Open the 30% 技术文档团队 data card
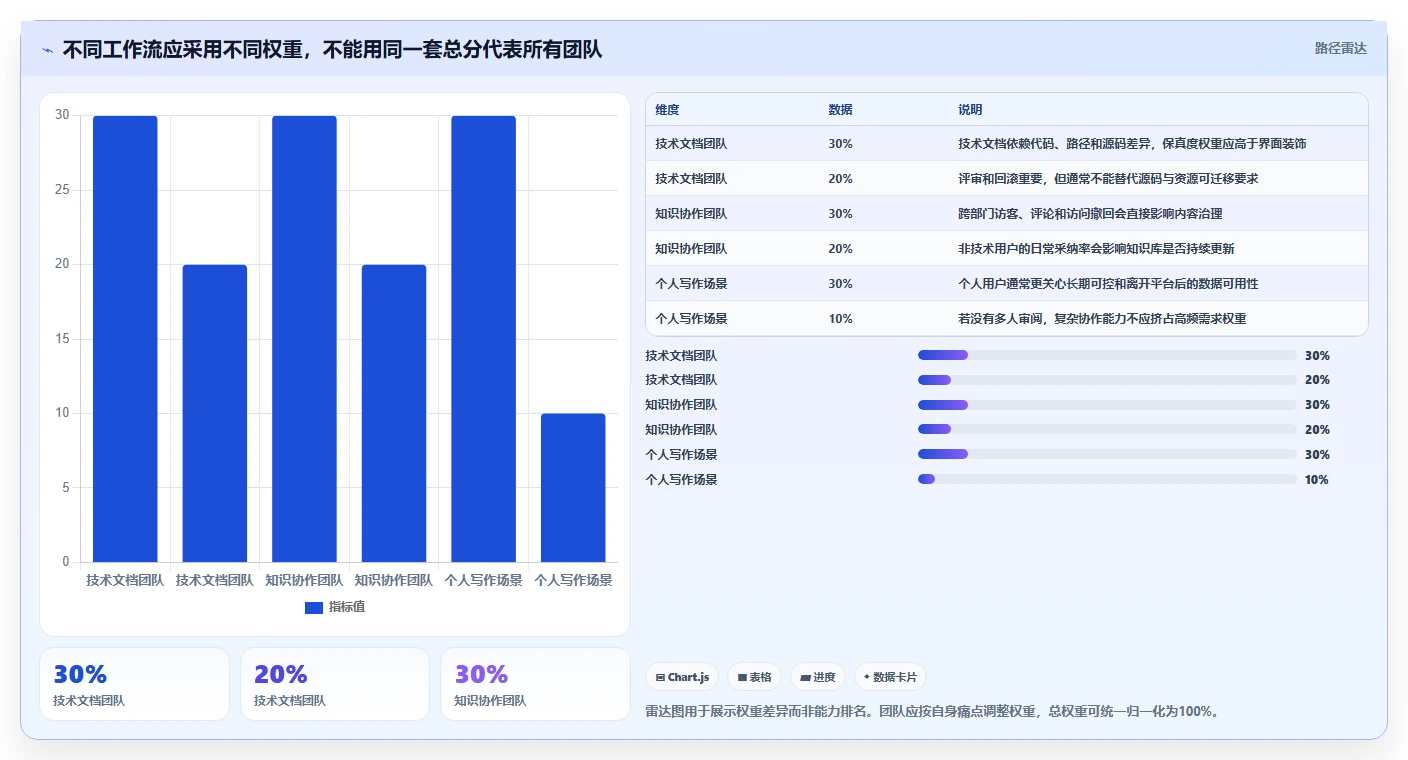This screenshot has width=1408, height=760. point(134,684)
